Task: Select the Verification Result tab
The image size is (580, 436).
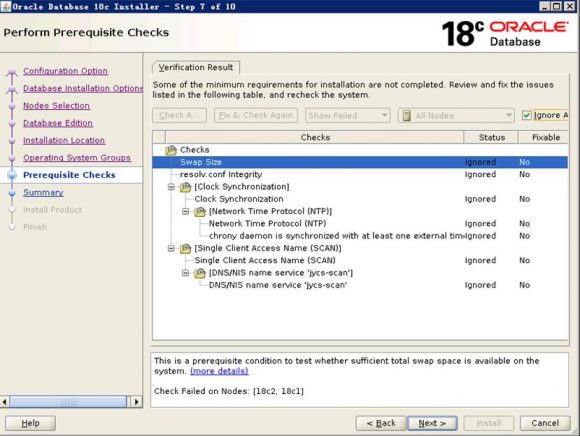Action: coord(196,67)
